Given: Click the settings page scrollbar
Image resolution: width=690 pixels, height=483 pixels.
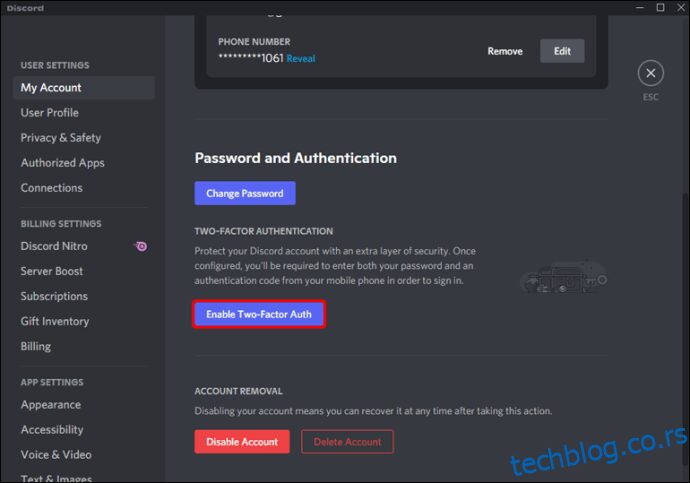Looking at the screenshot, I should tap(685, 328).
